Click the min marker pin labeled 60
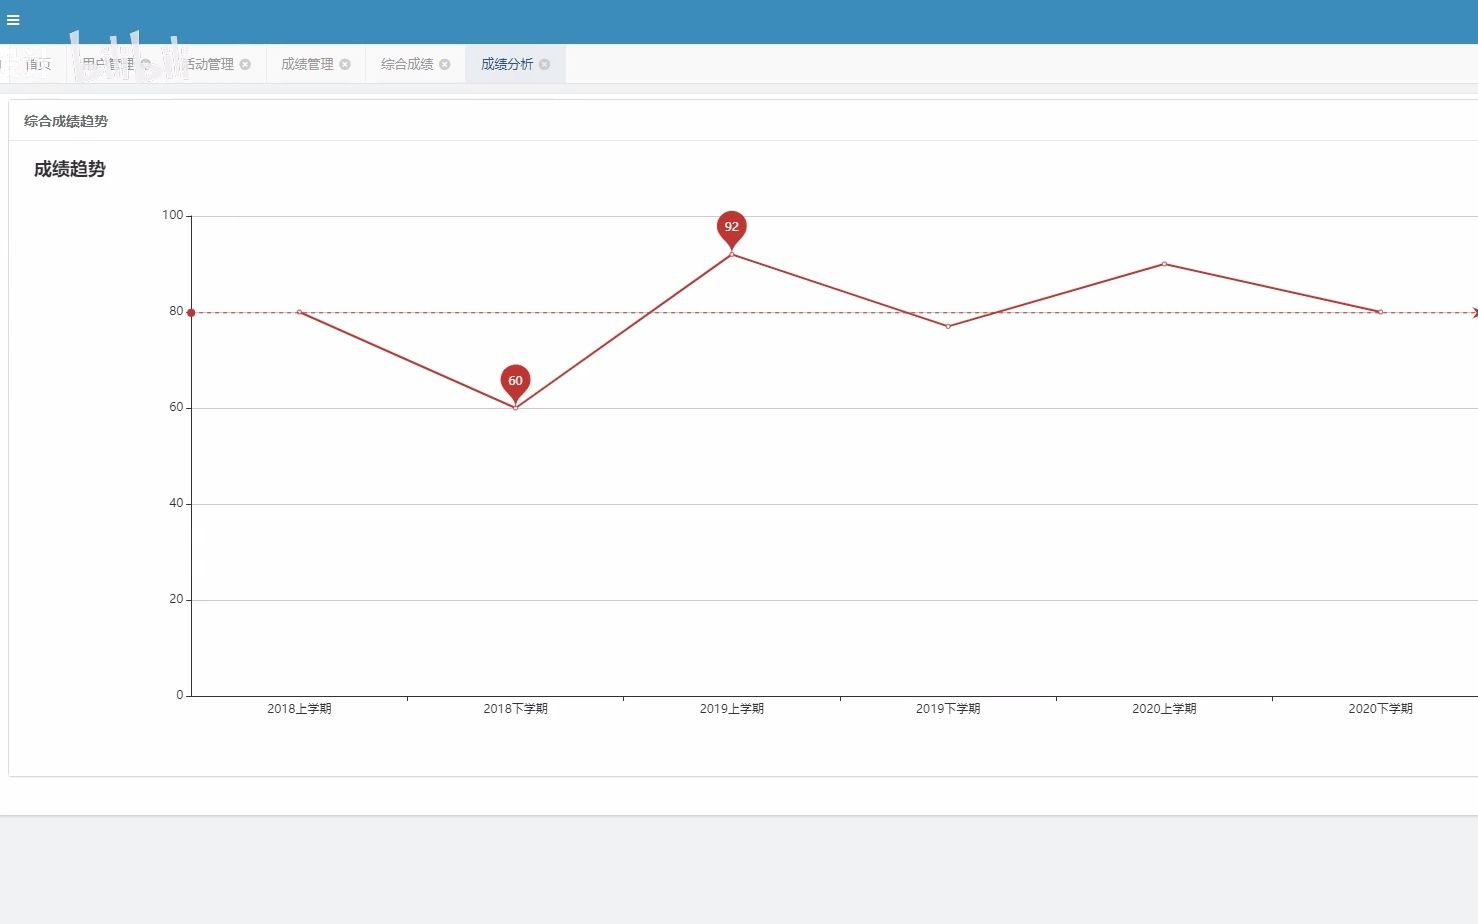The width and height of the screenshot is (1478, 924). 515,383
